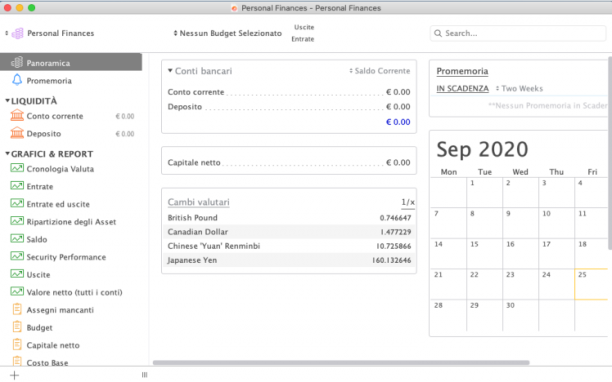Open the Saldo graph icon

pos(17,238)
